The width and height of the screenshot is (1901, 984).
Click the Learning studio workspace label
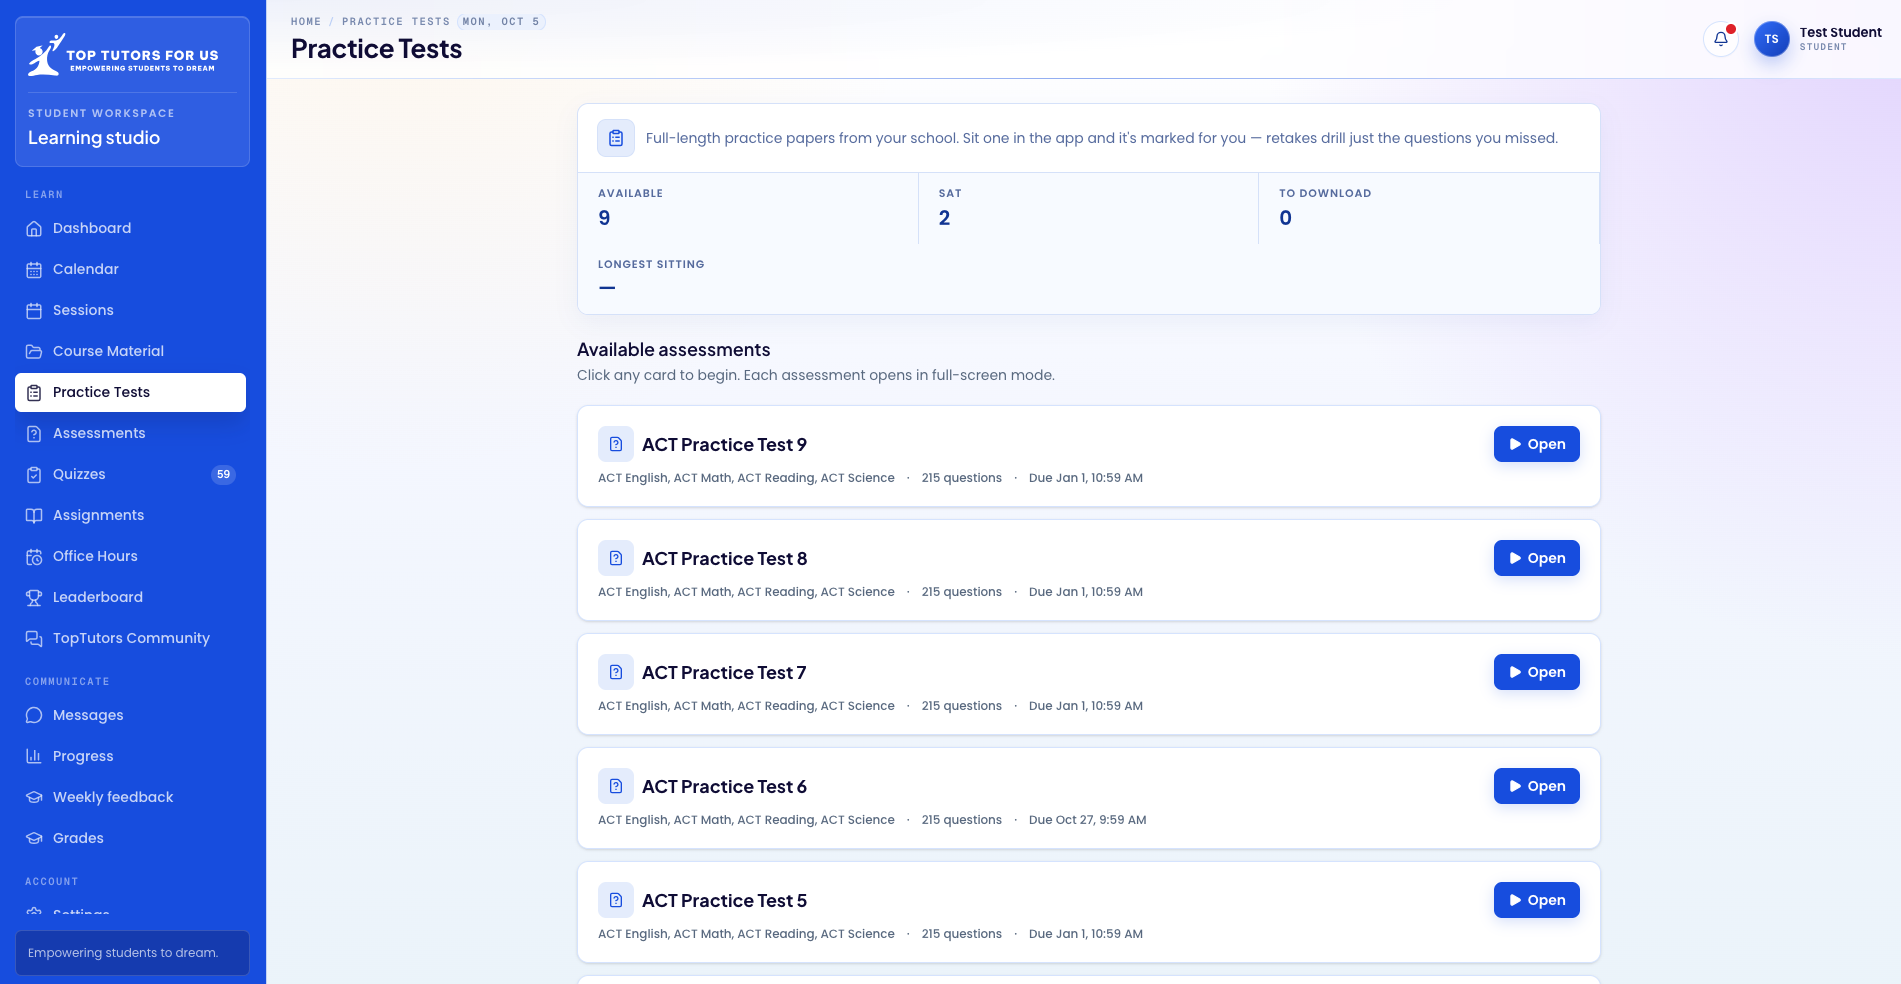point(94,138)
